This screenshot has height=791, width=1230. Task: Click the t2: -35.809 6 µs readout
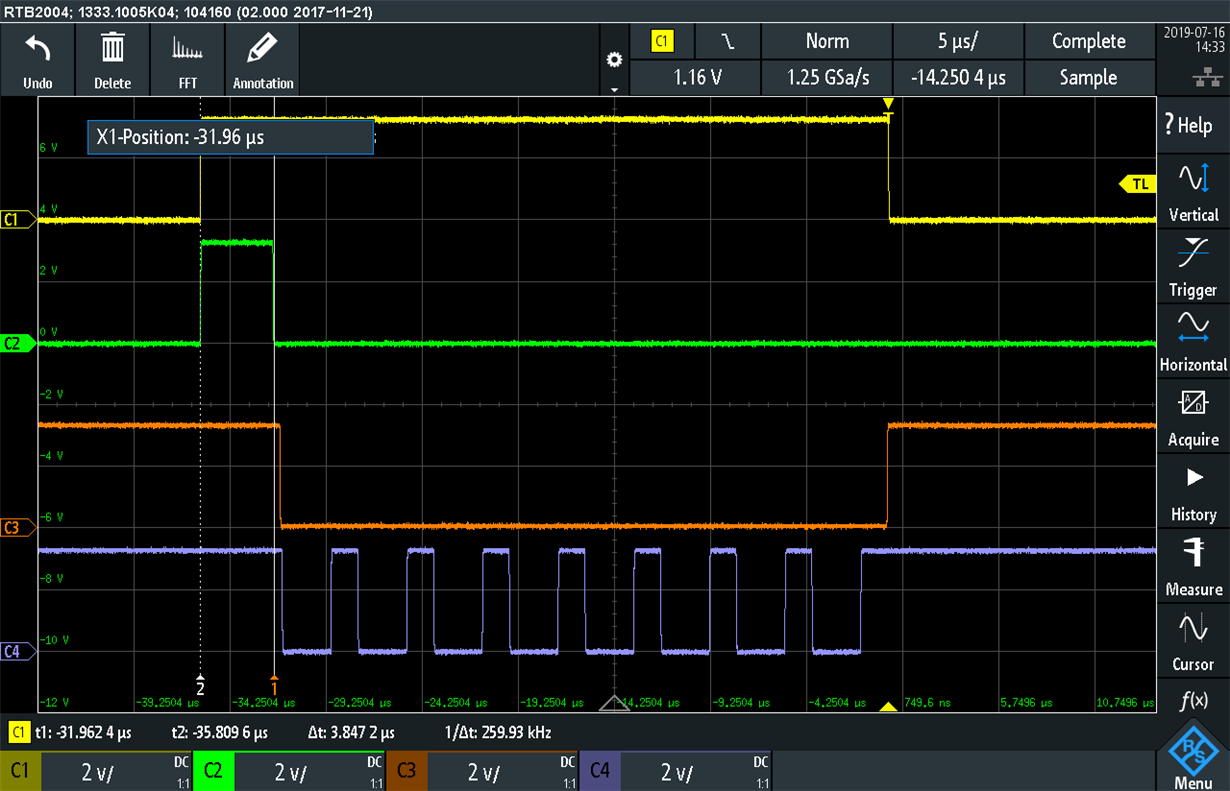point(218,732)
